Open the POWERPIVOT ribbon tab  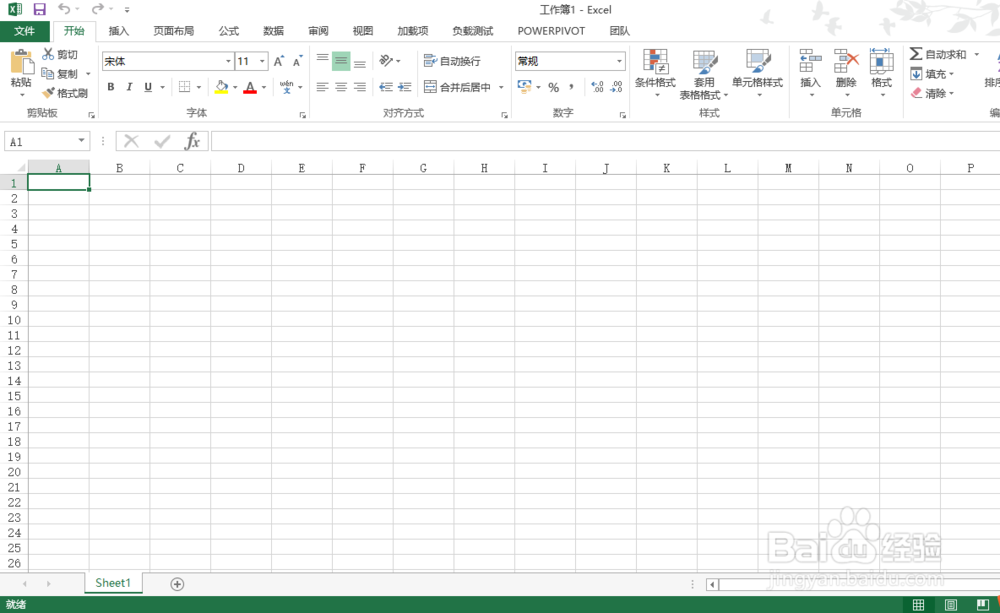pos(551,31)
